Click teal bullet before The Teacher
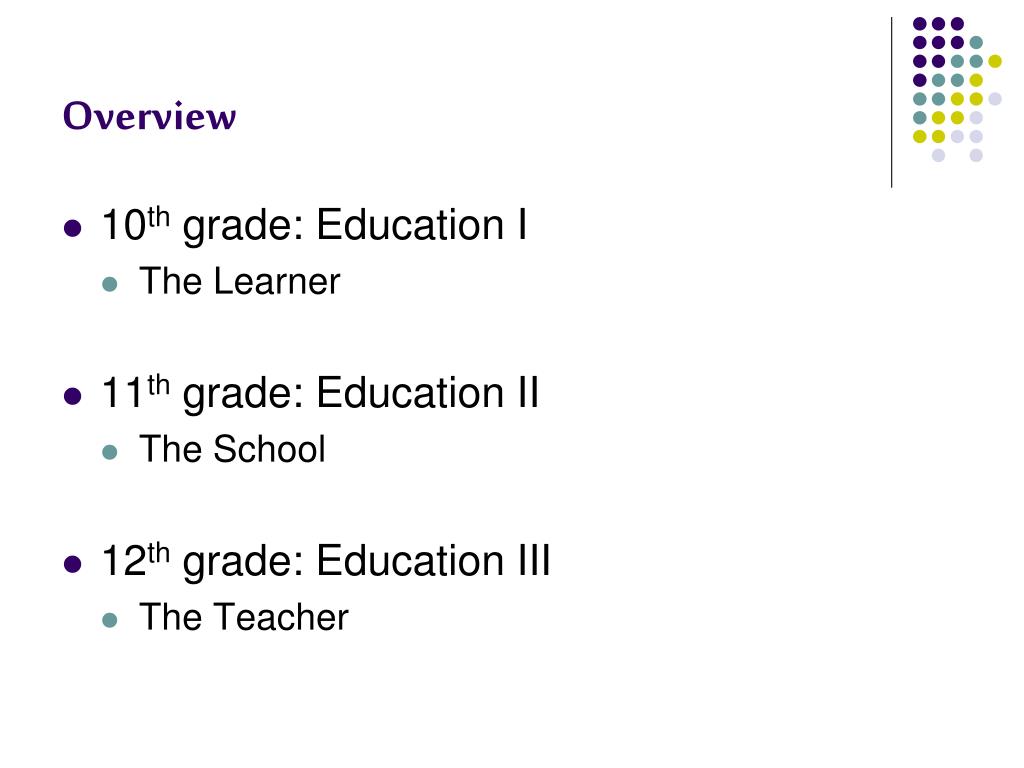This screenshot has height=768, width=1024. pos(110,620)
